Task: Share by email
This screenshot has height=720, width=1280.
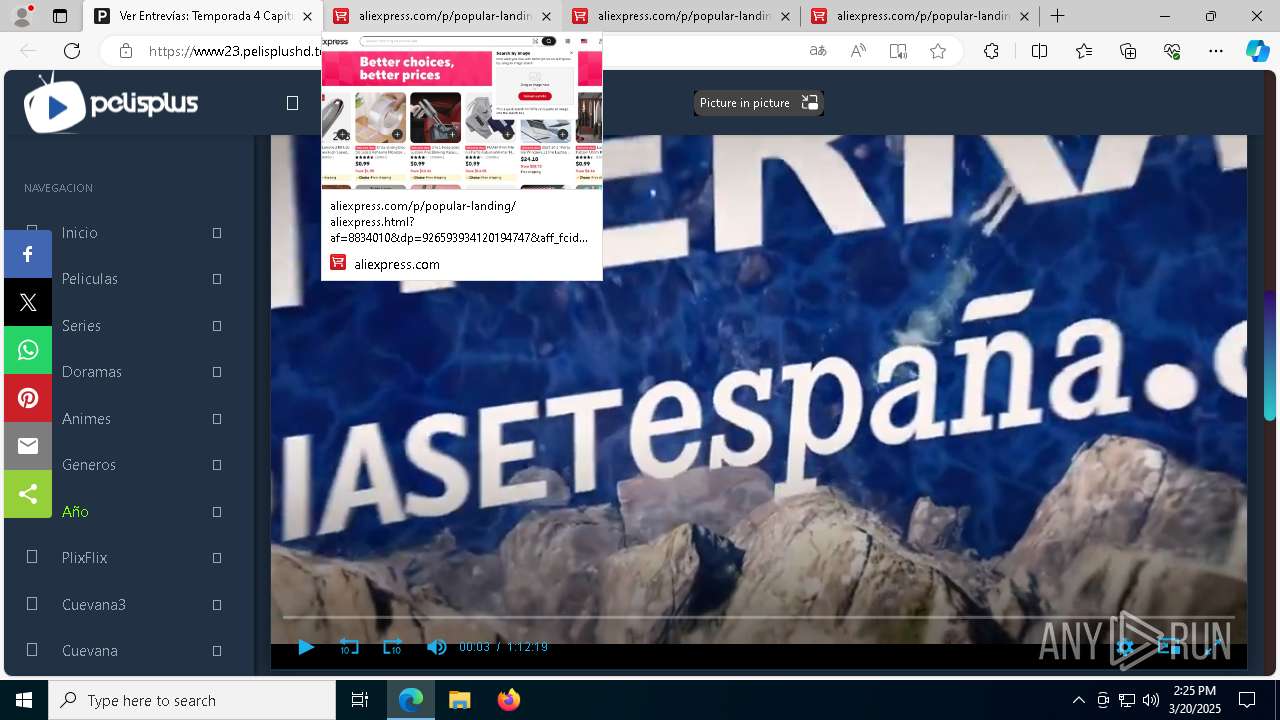Action: (x=28, y=446)
